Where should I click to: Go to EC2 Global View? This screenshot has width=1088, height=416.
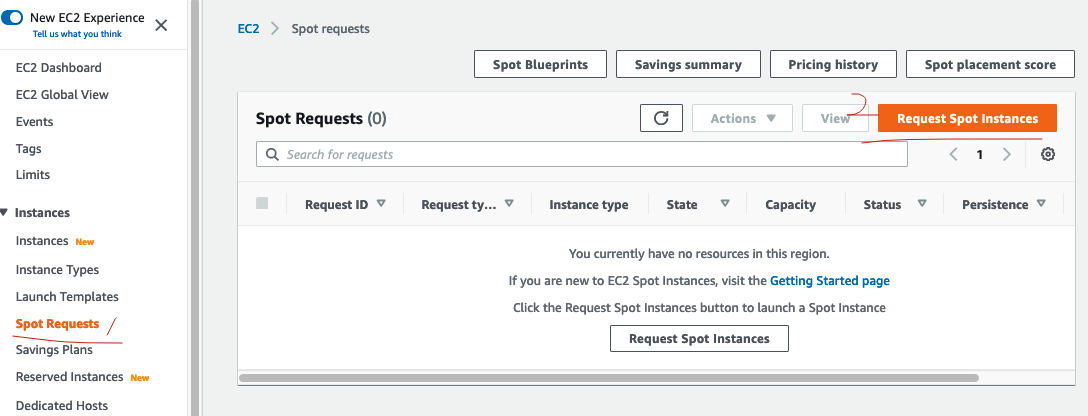(62, 94)
